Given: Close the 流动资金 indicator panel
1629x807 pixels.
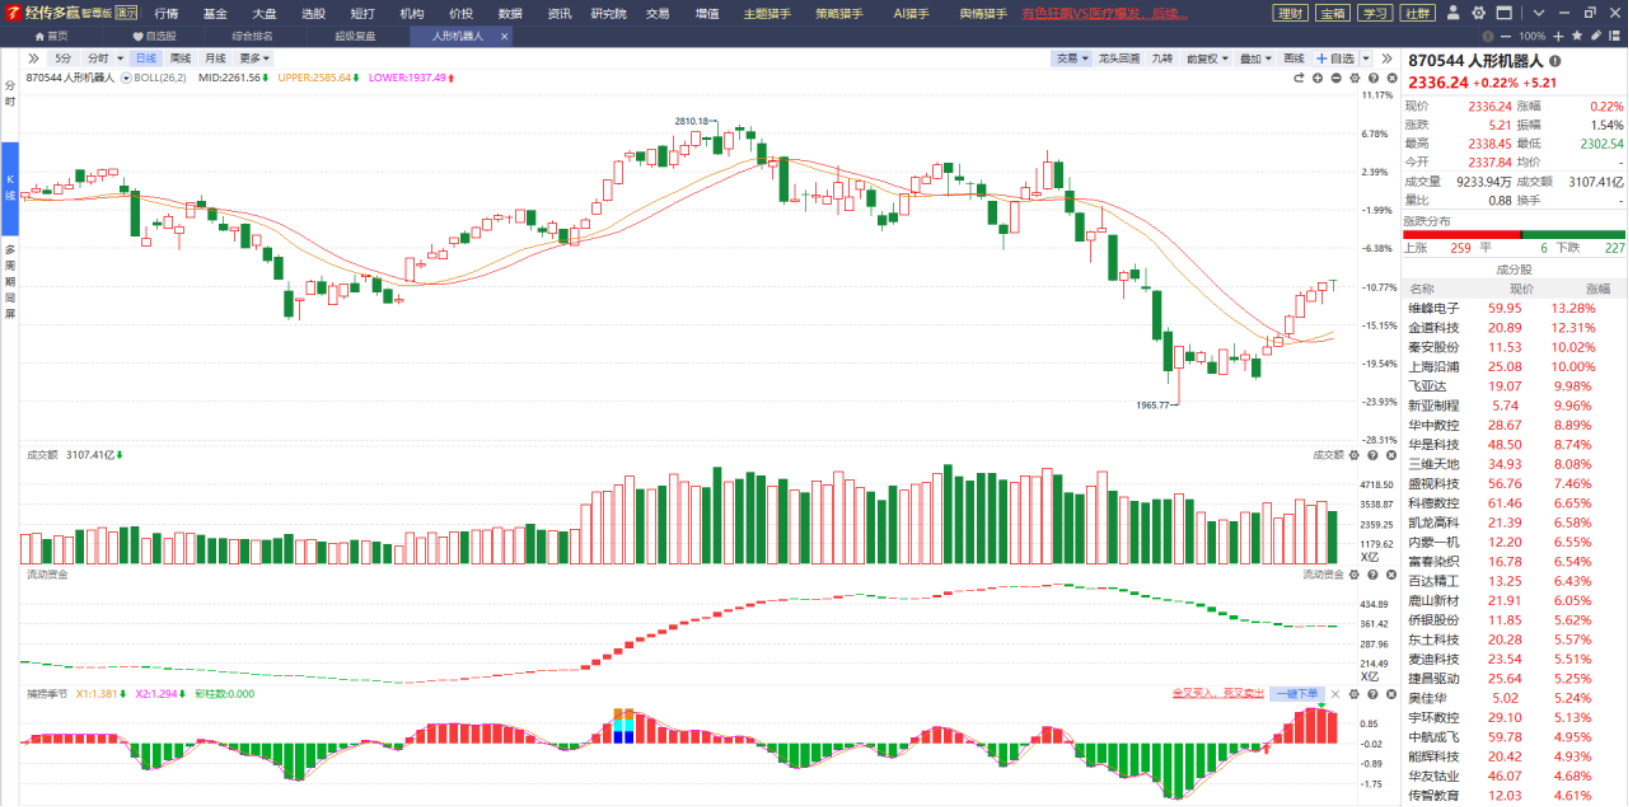Looking at the screenshot, I should [x=1391, y=575].
